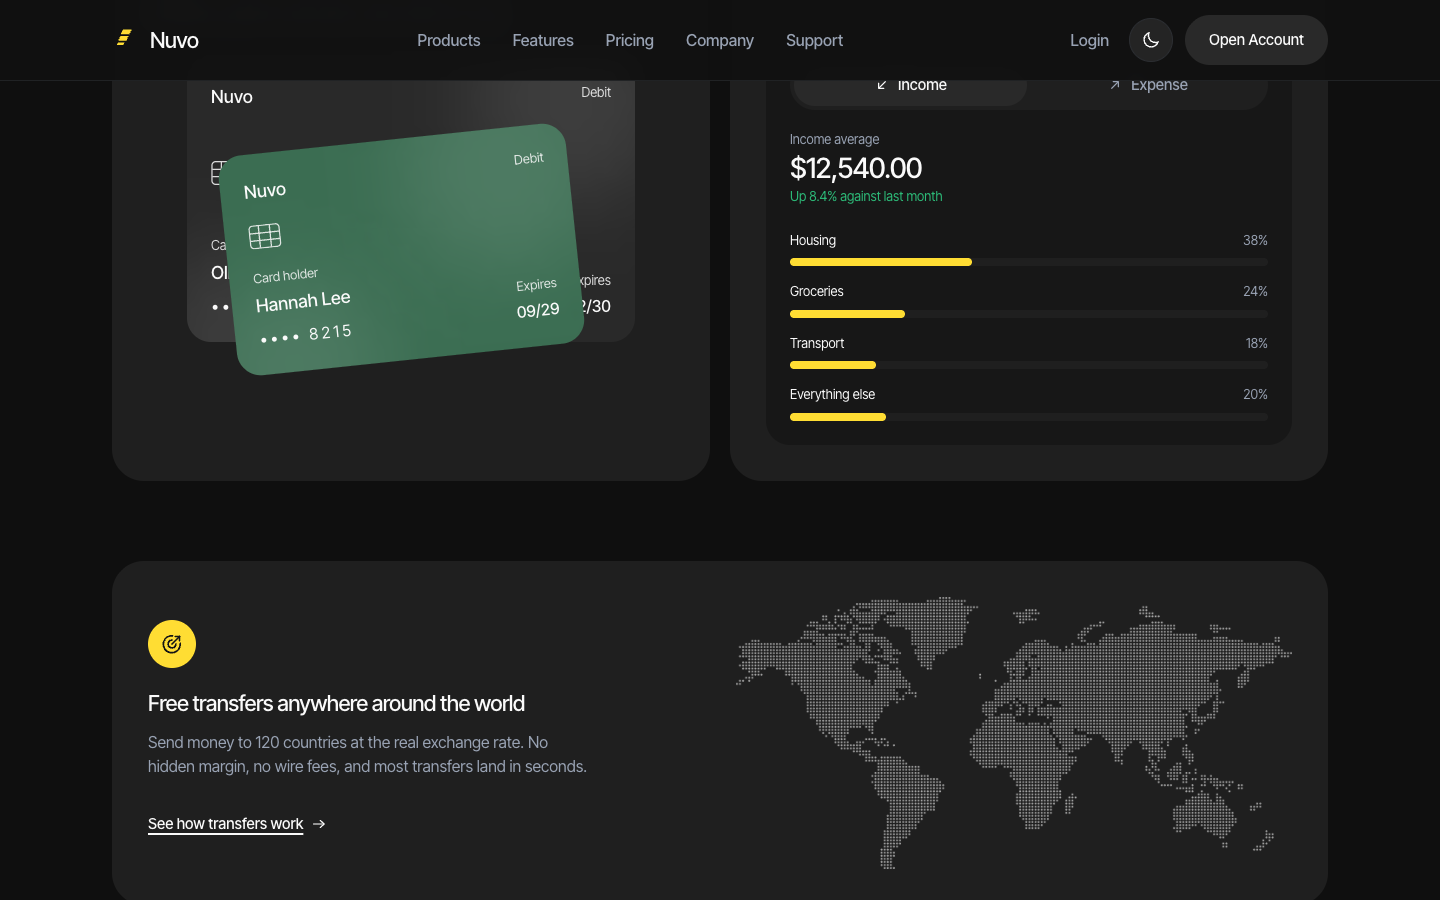Screen dimensions: 1440x900
Task: Click the Groceries category label
Action: [817, 292]
